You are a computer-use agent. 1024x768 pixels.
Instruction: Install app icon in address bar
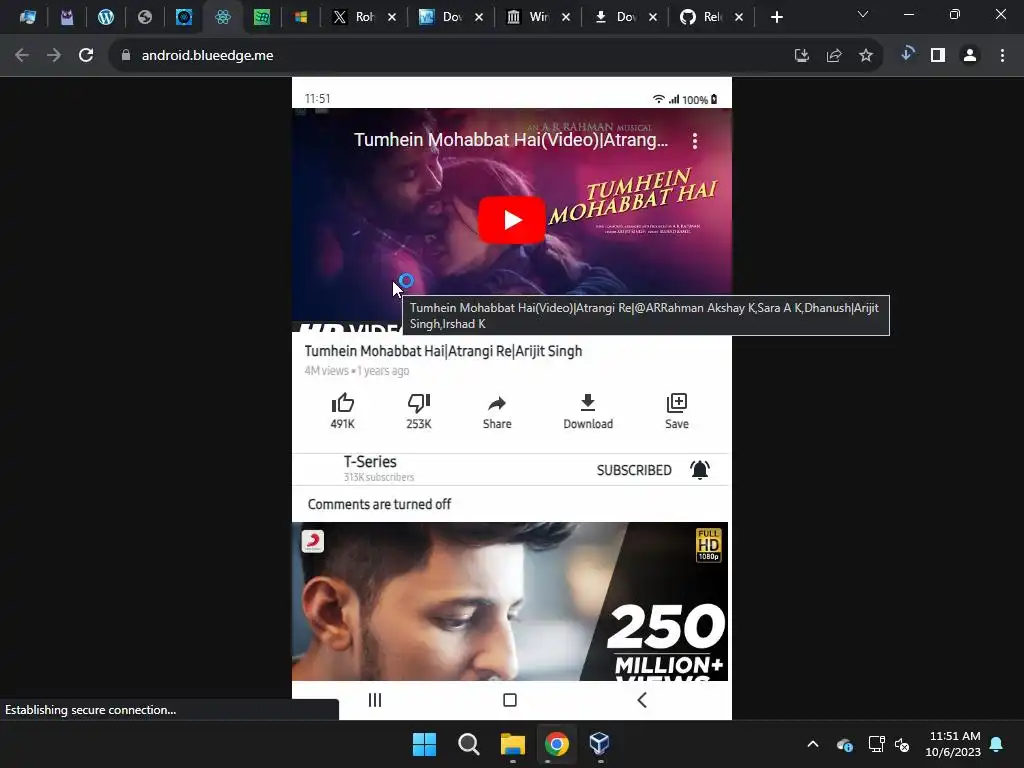pos(801,56)
